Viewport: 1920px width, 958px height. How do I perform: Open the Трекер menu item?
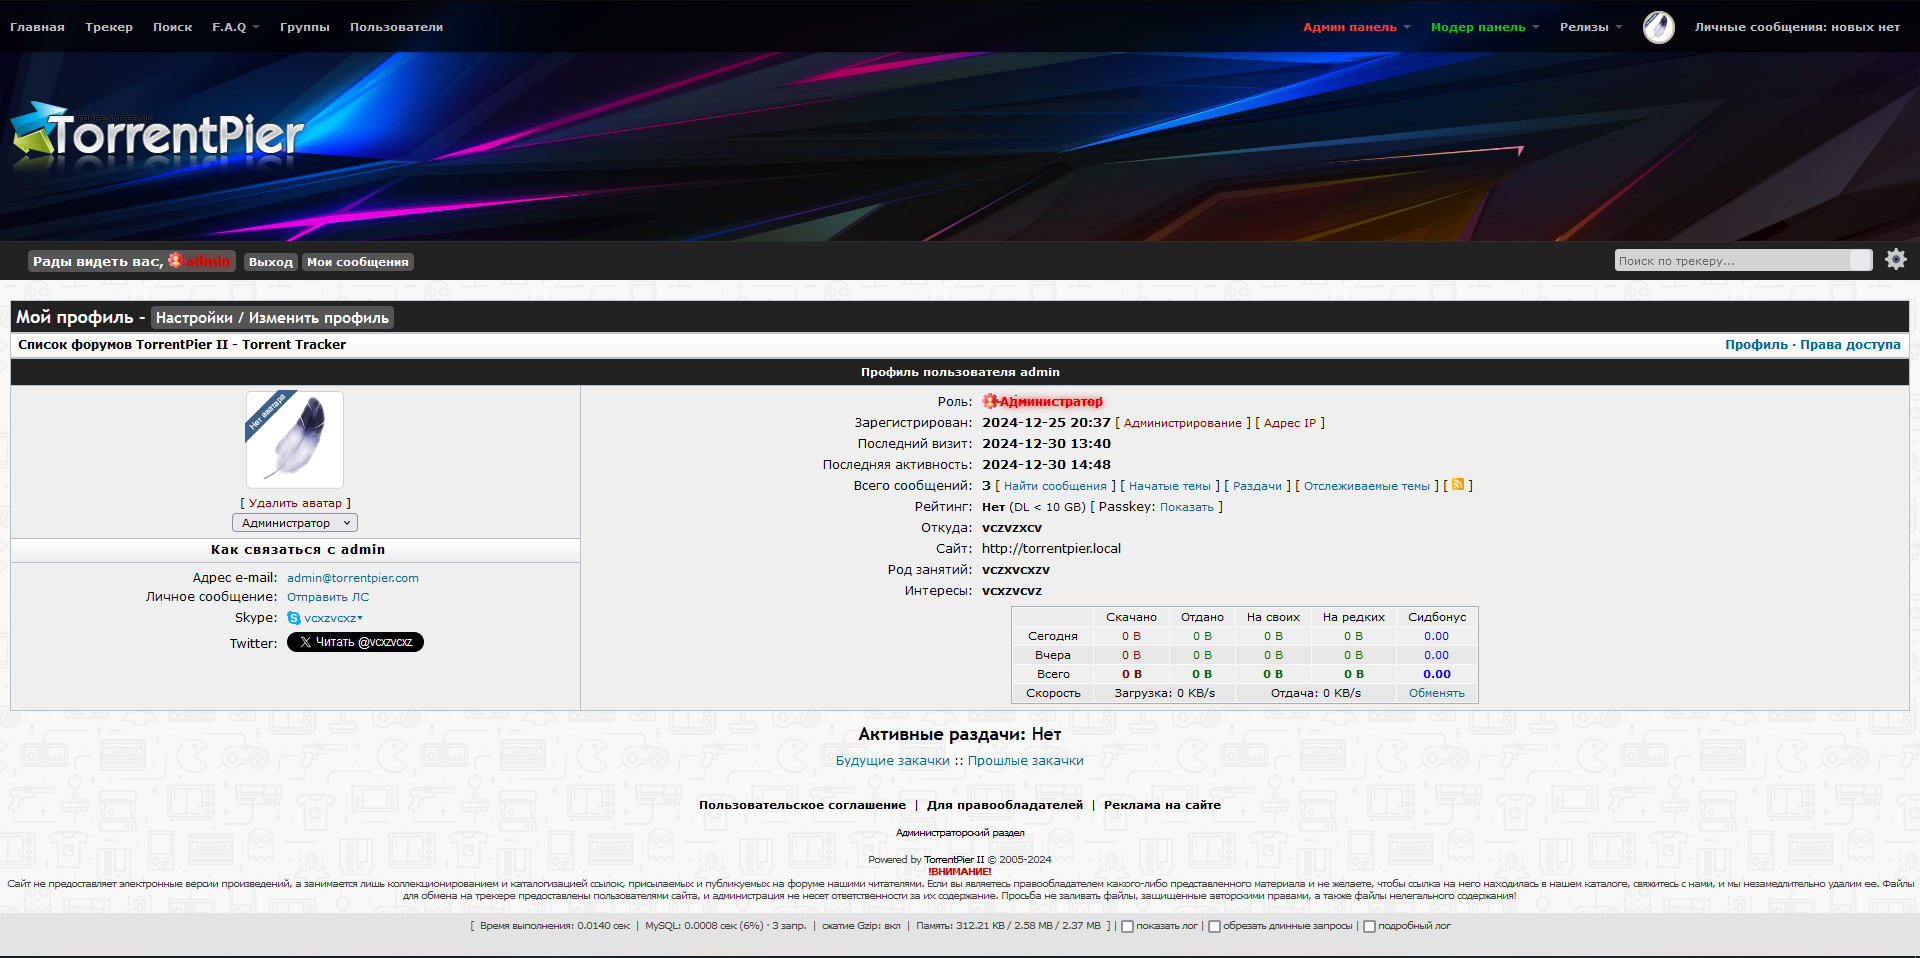[x=109, y=27]
